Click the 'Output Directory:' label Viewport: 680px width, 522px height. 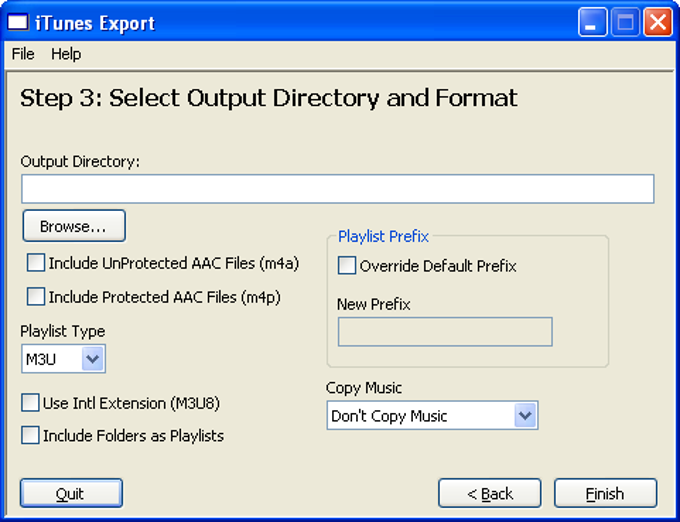pyautogui.click(x=80, y=161)
